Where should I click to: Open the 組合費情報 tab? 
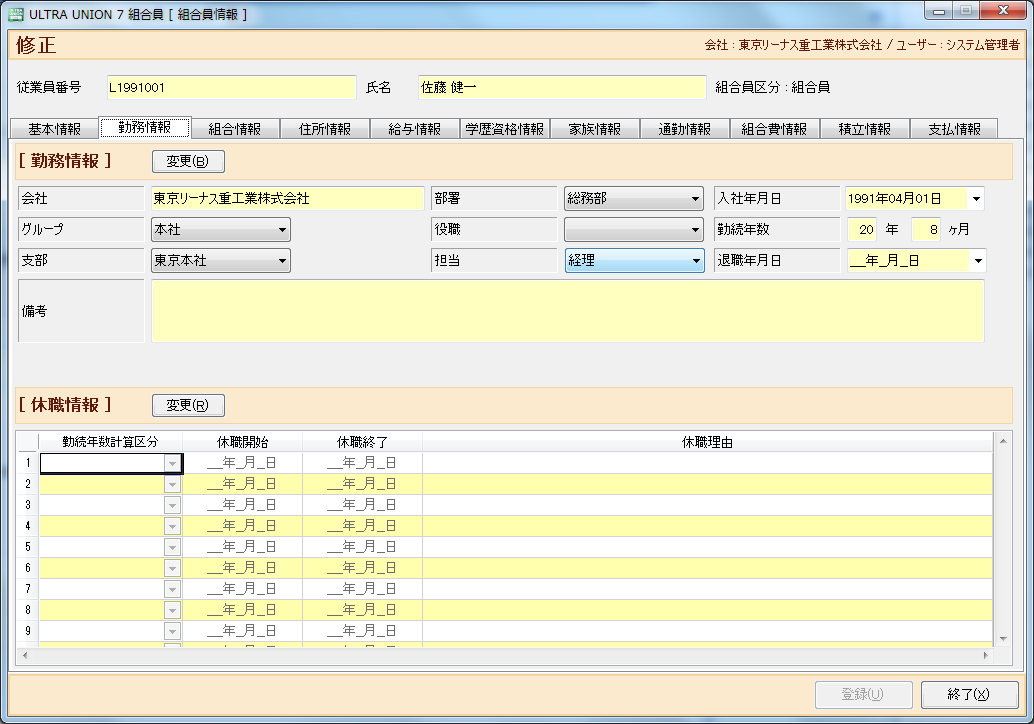pyautogui.click(x=774, y=129)
